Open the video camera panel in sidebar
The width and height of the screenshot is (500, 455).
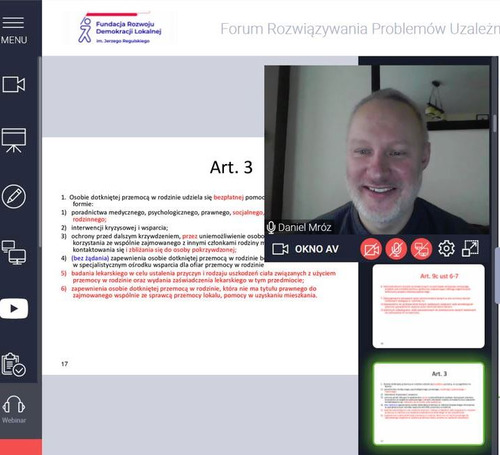pos(14,84)
